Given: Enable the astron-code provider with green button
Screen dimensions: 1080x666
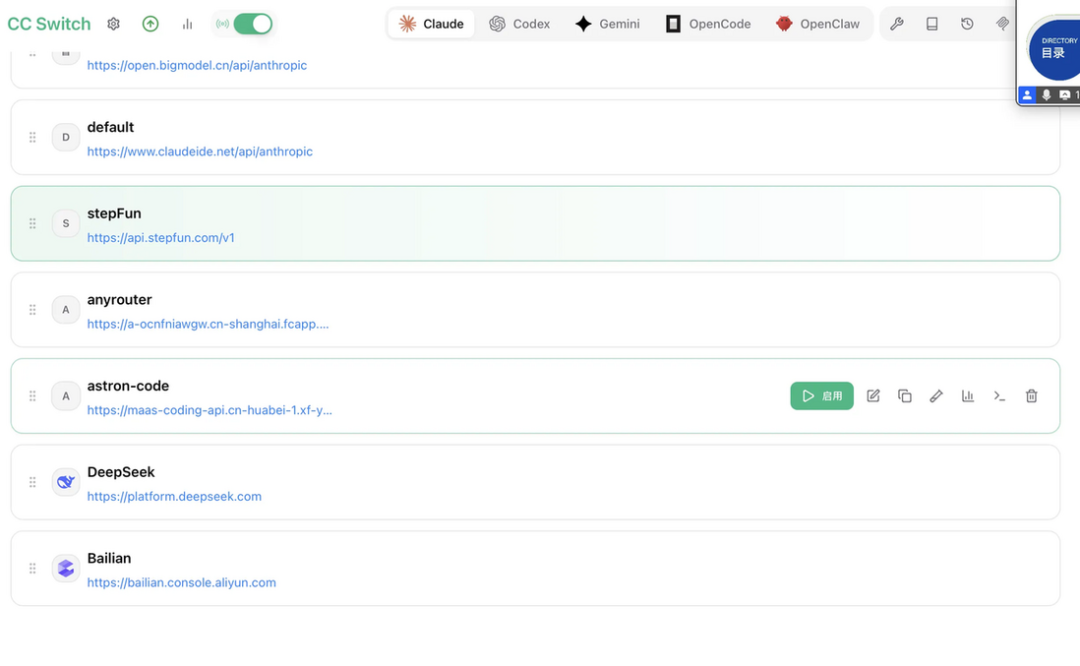Looking at the screenshot, I should coord(822,396).
